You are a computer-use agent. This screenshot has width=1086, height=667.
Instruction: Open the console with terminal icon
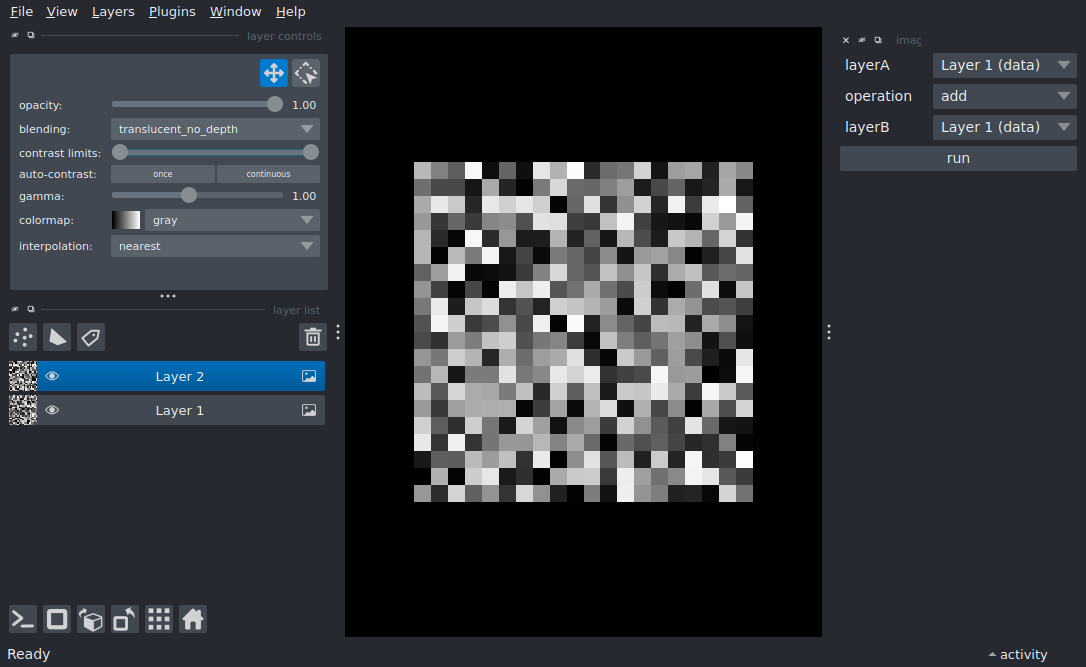pyautogui.click(x=23, y=619)
